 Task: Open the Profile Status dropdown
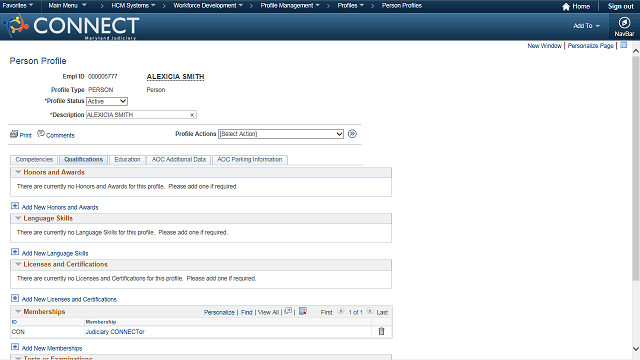tap(107, 101)
